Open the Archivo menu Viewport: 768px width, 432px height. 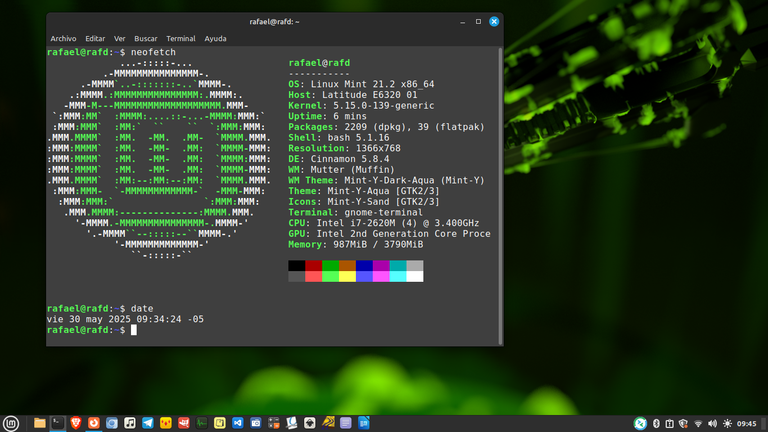pos(63,38)
